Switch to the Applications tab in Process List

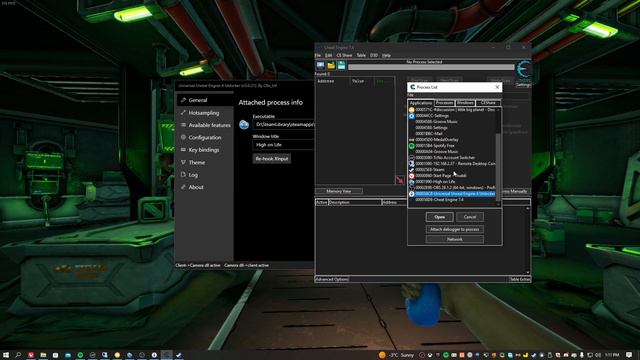click(x=421, y=103)
